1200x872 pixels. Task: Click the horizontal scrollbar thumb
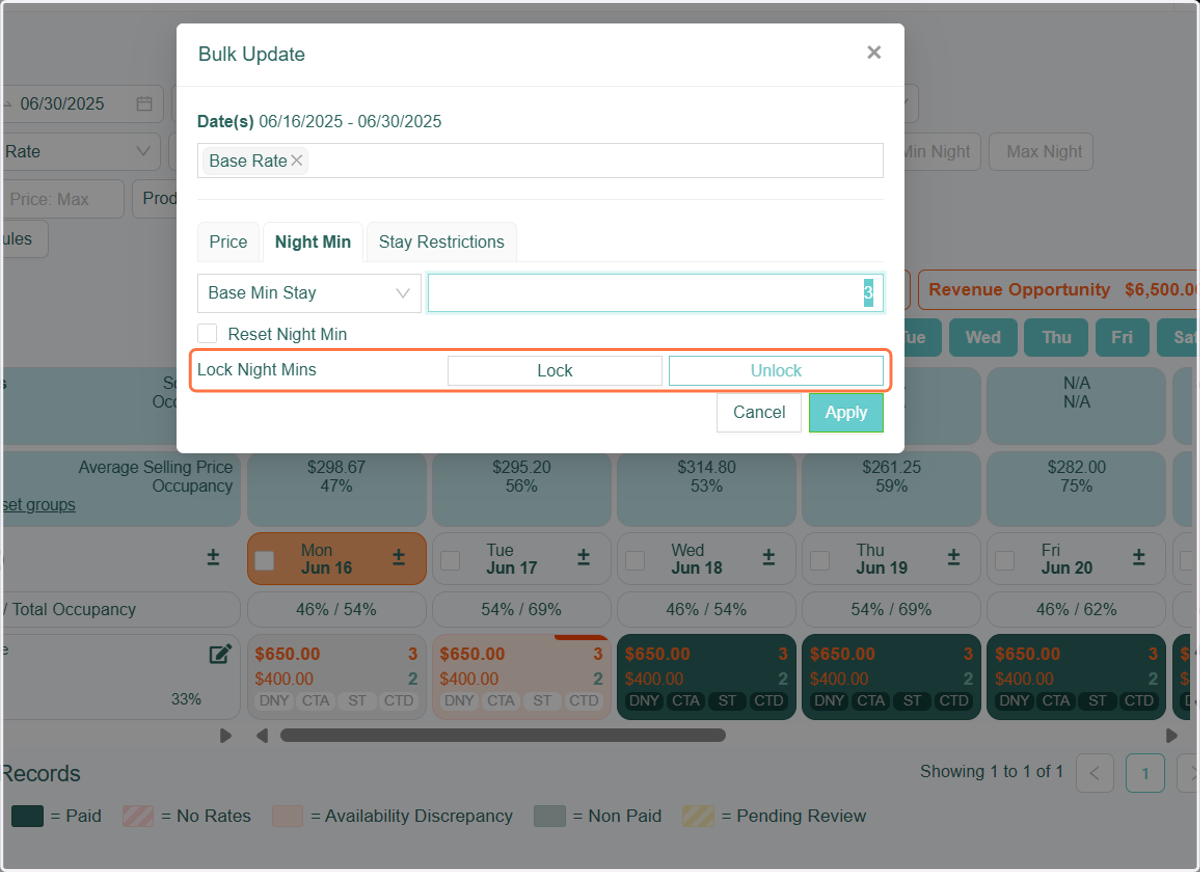click(x=503, y=735)
